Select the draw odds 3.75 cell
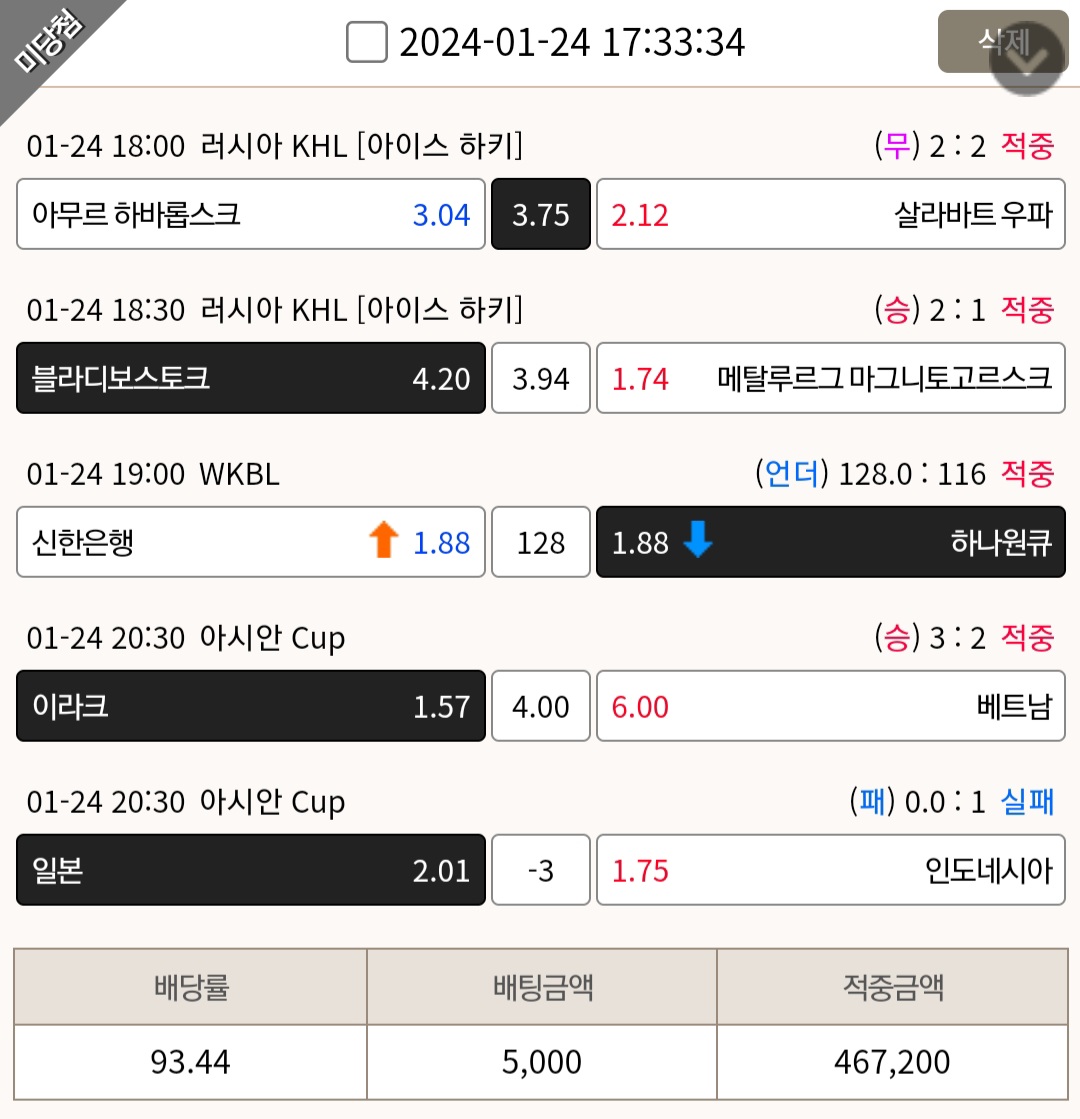 pos(541,214)
